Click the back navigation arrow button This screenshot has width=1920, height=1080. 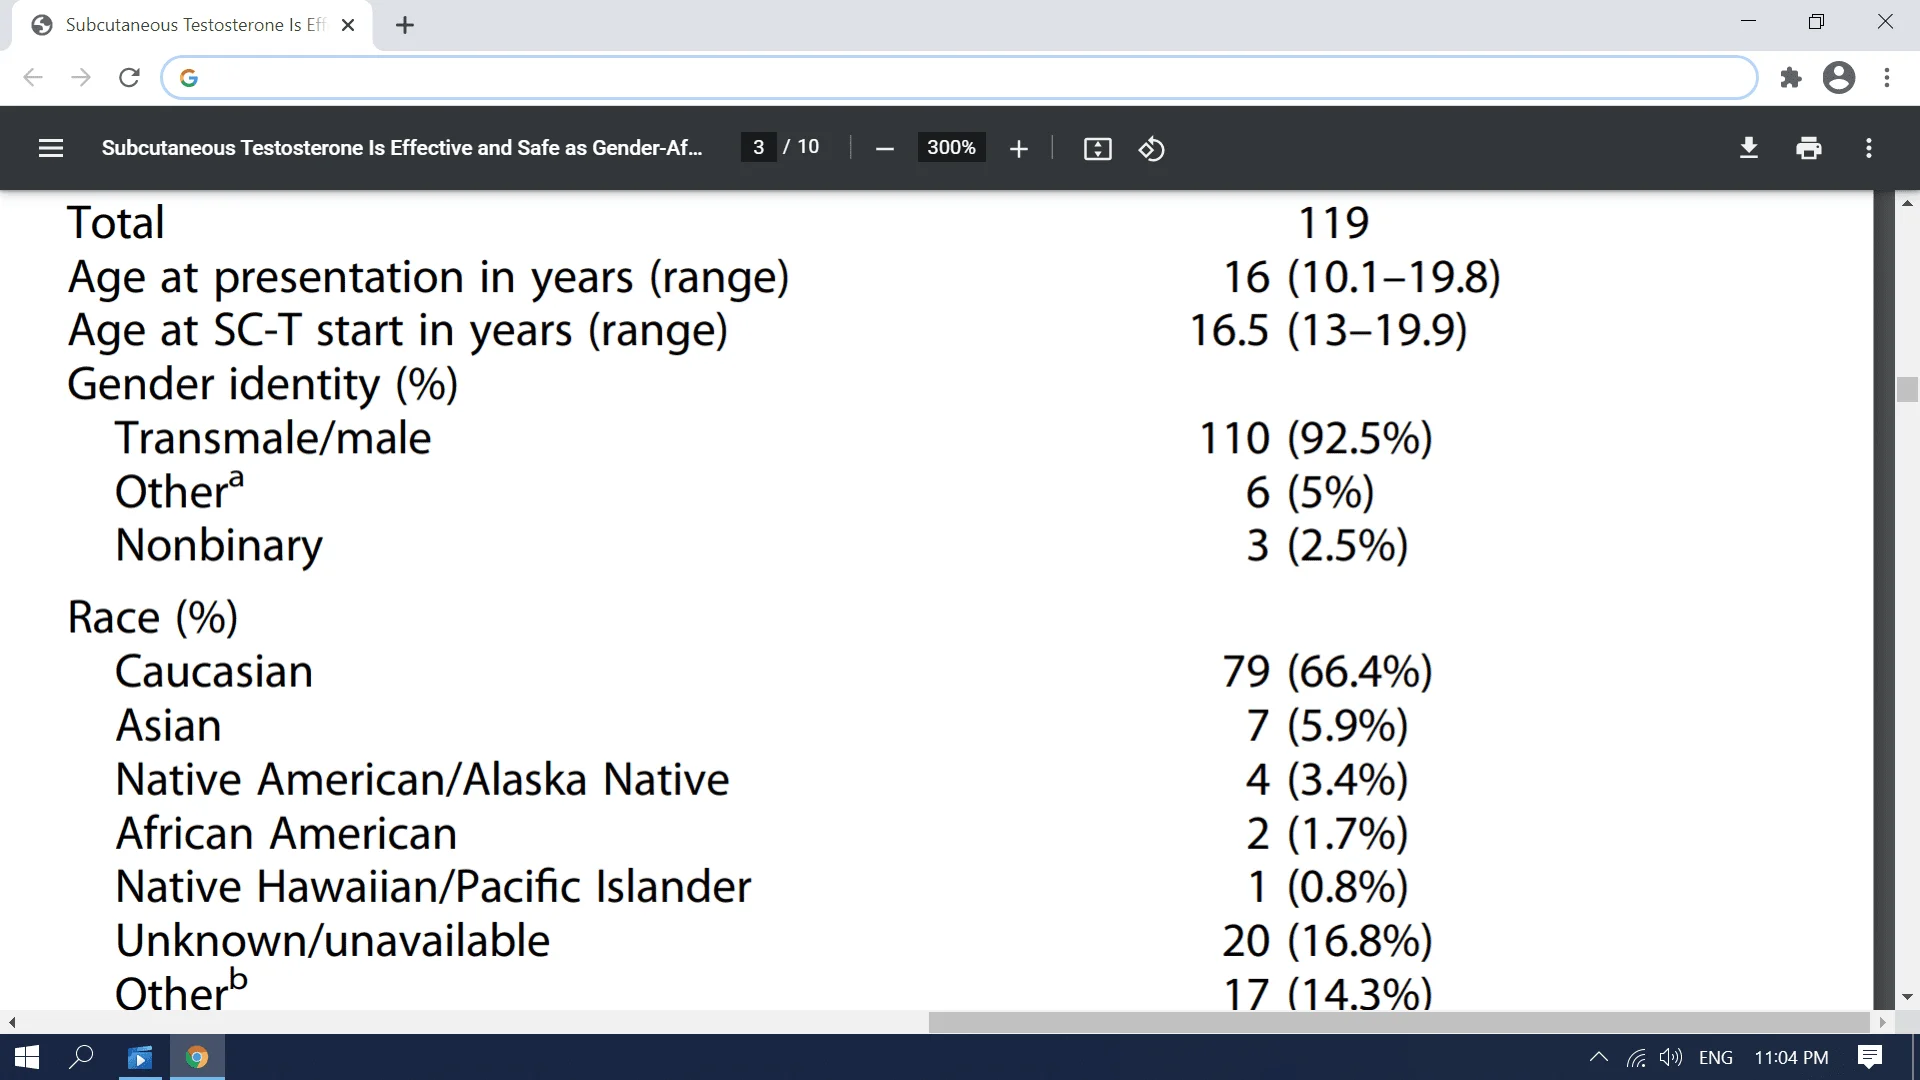pyautogui.click(x=32, y=78)
